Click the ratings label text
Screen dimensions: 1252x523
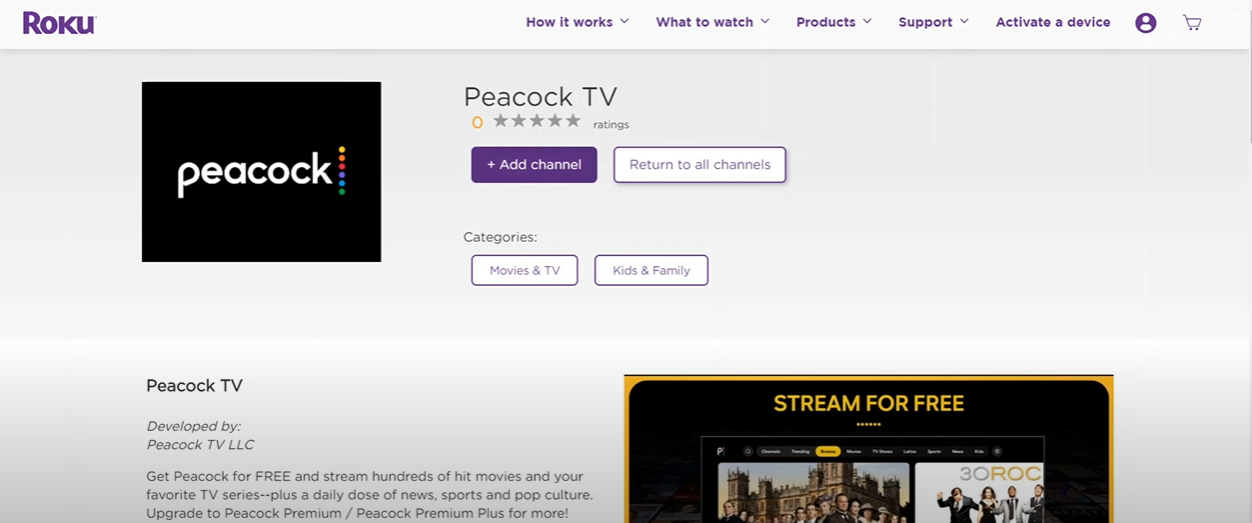click(611, 125)
